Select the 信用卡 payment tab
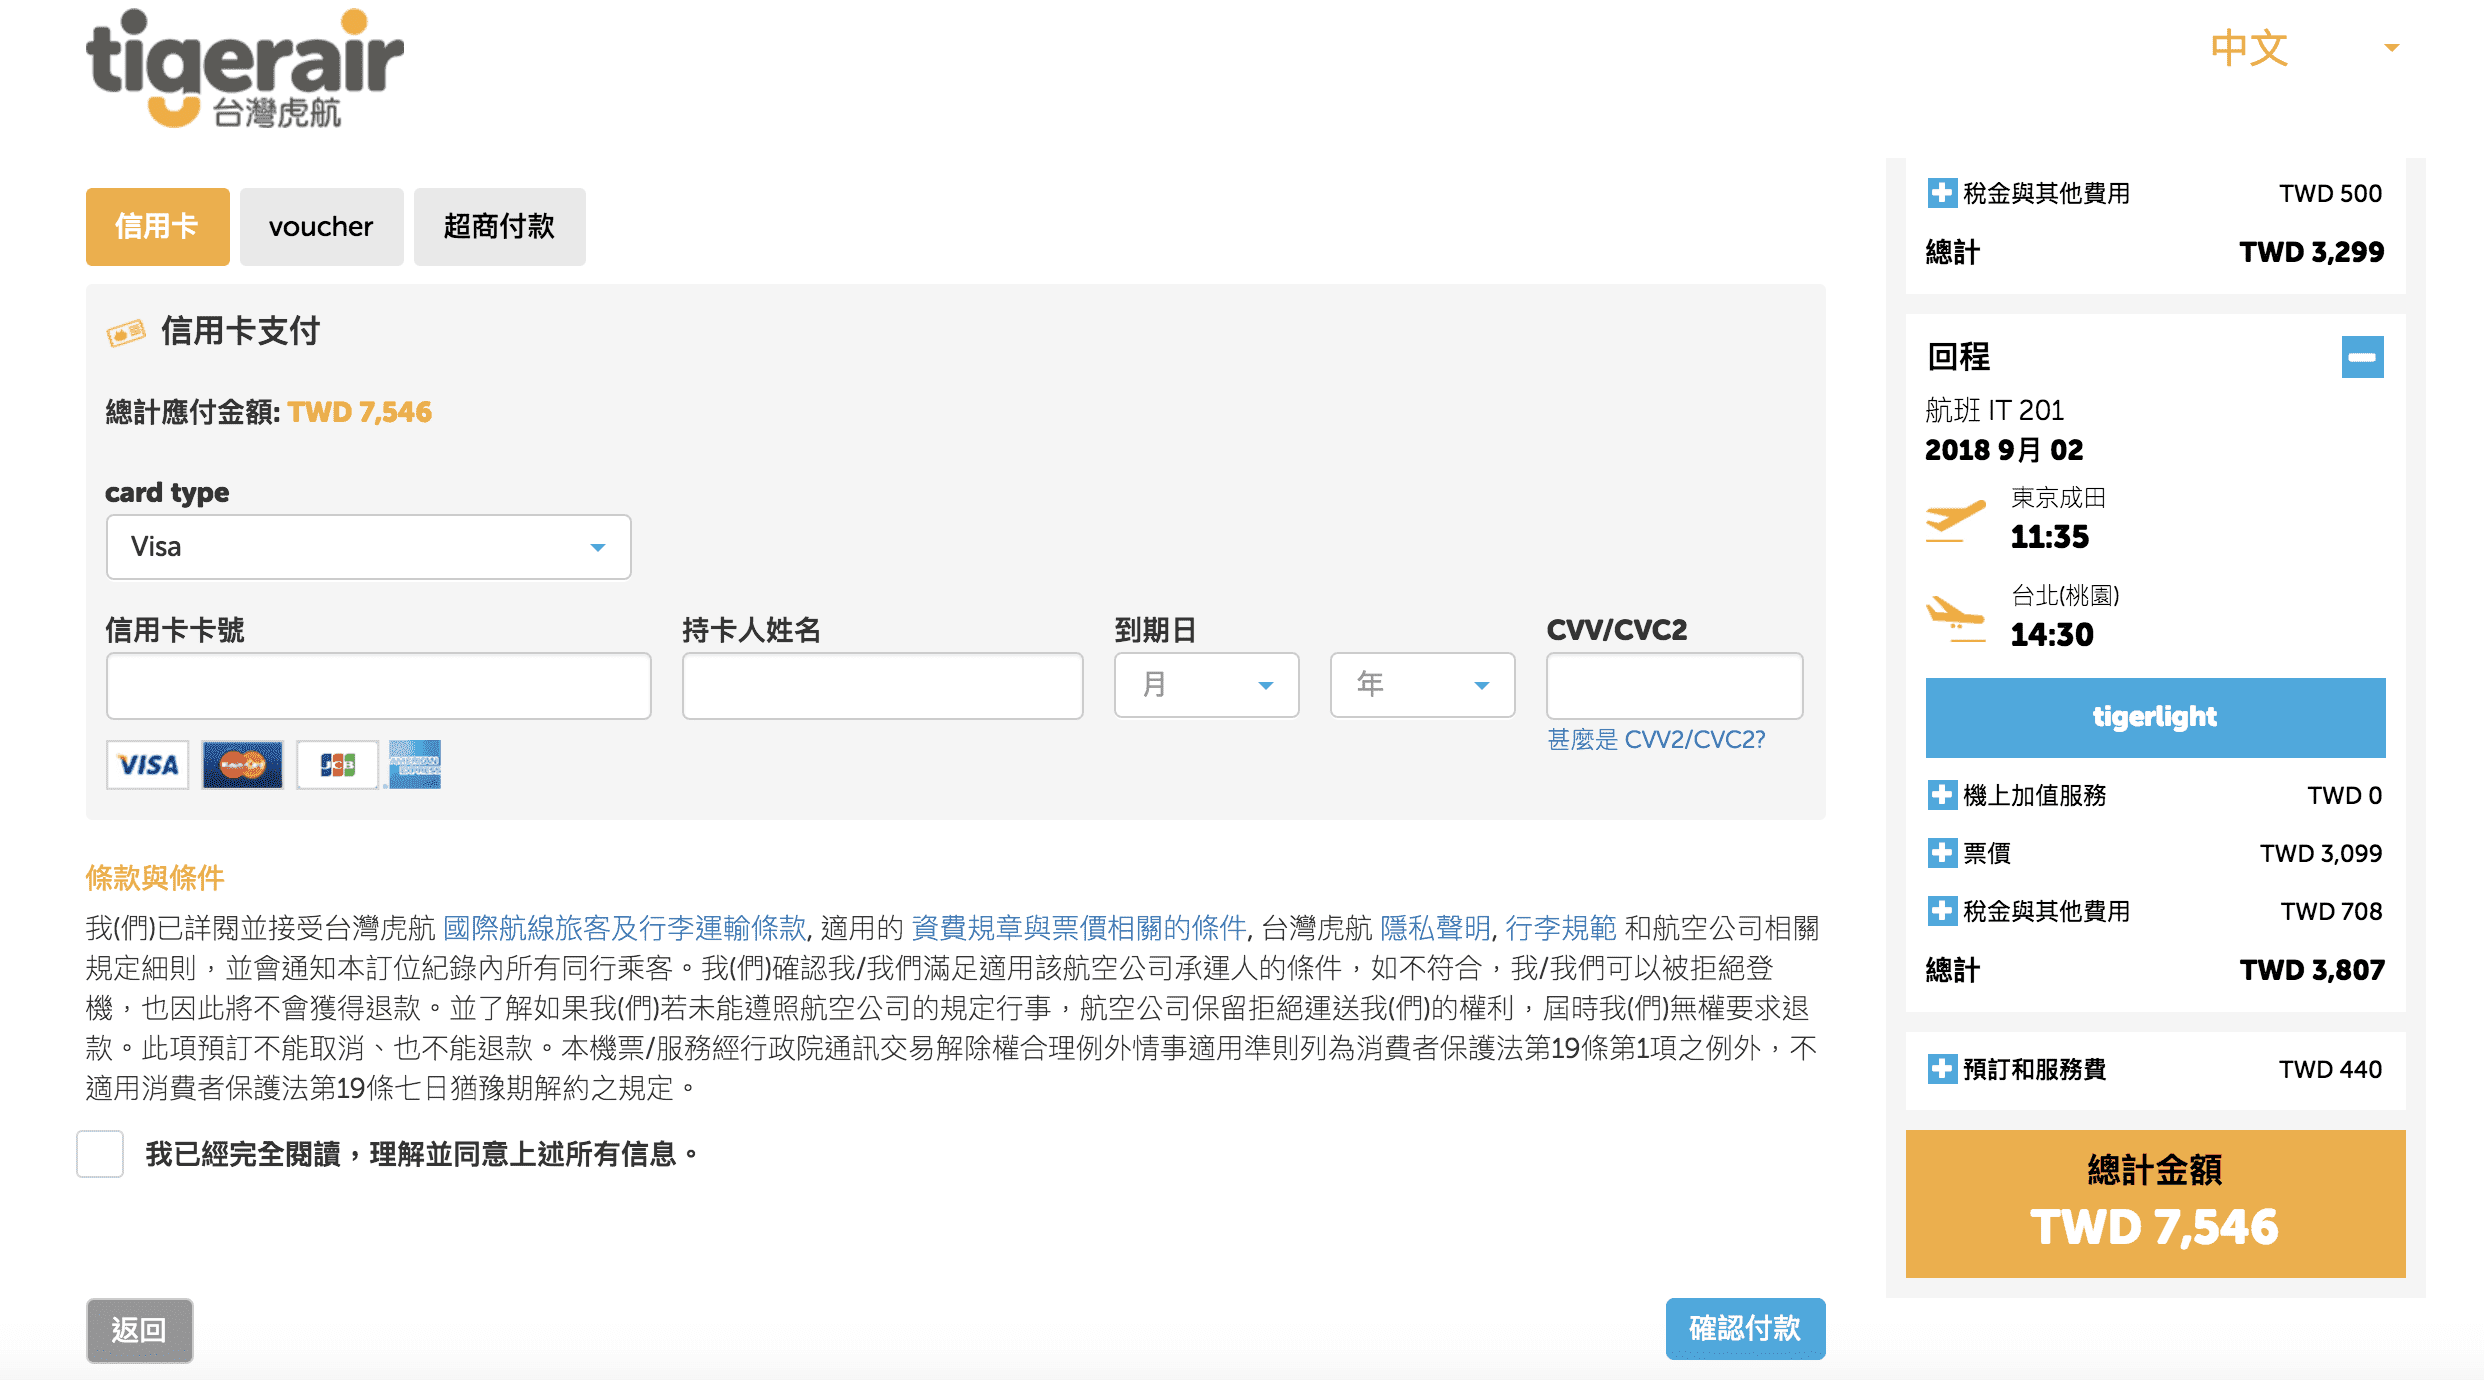Image resolution: width=2484 pixels, height=1380 pixels. tap(157, 226)
